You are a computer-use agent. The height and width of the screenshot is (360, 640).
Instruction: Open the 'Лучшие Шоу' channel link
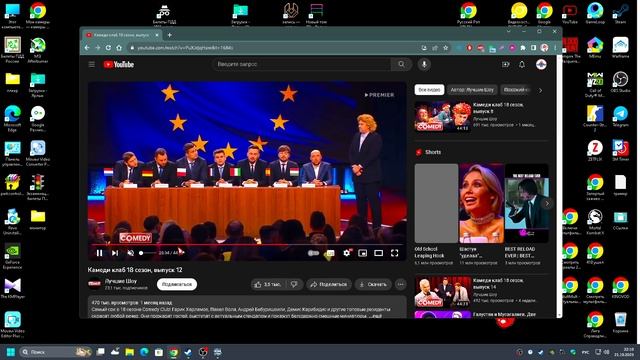pos(121,281)
